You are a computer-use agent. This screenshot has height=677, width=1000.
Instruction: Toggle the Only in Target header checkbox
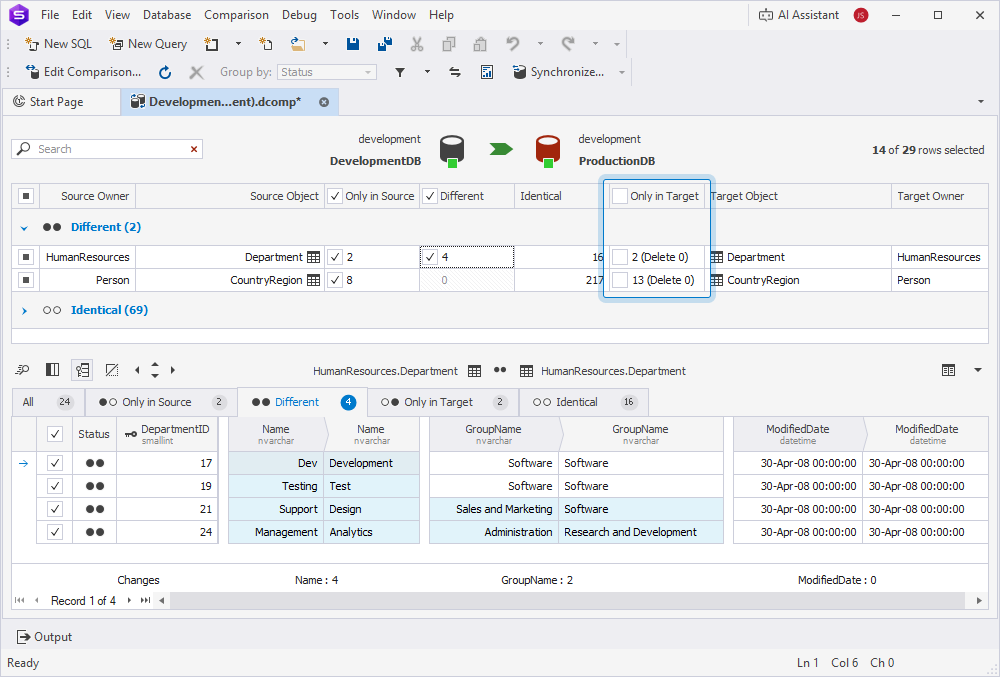click(620, 196)
